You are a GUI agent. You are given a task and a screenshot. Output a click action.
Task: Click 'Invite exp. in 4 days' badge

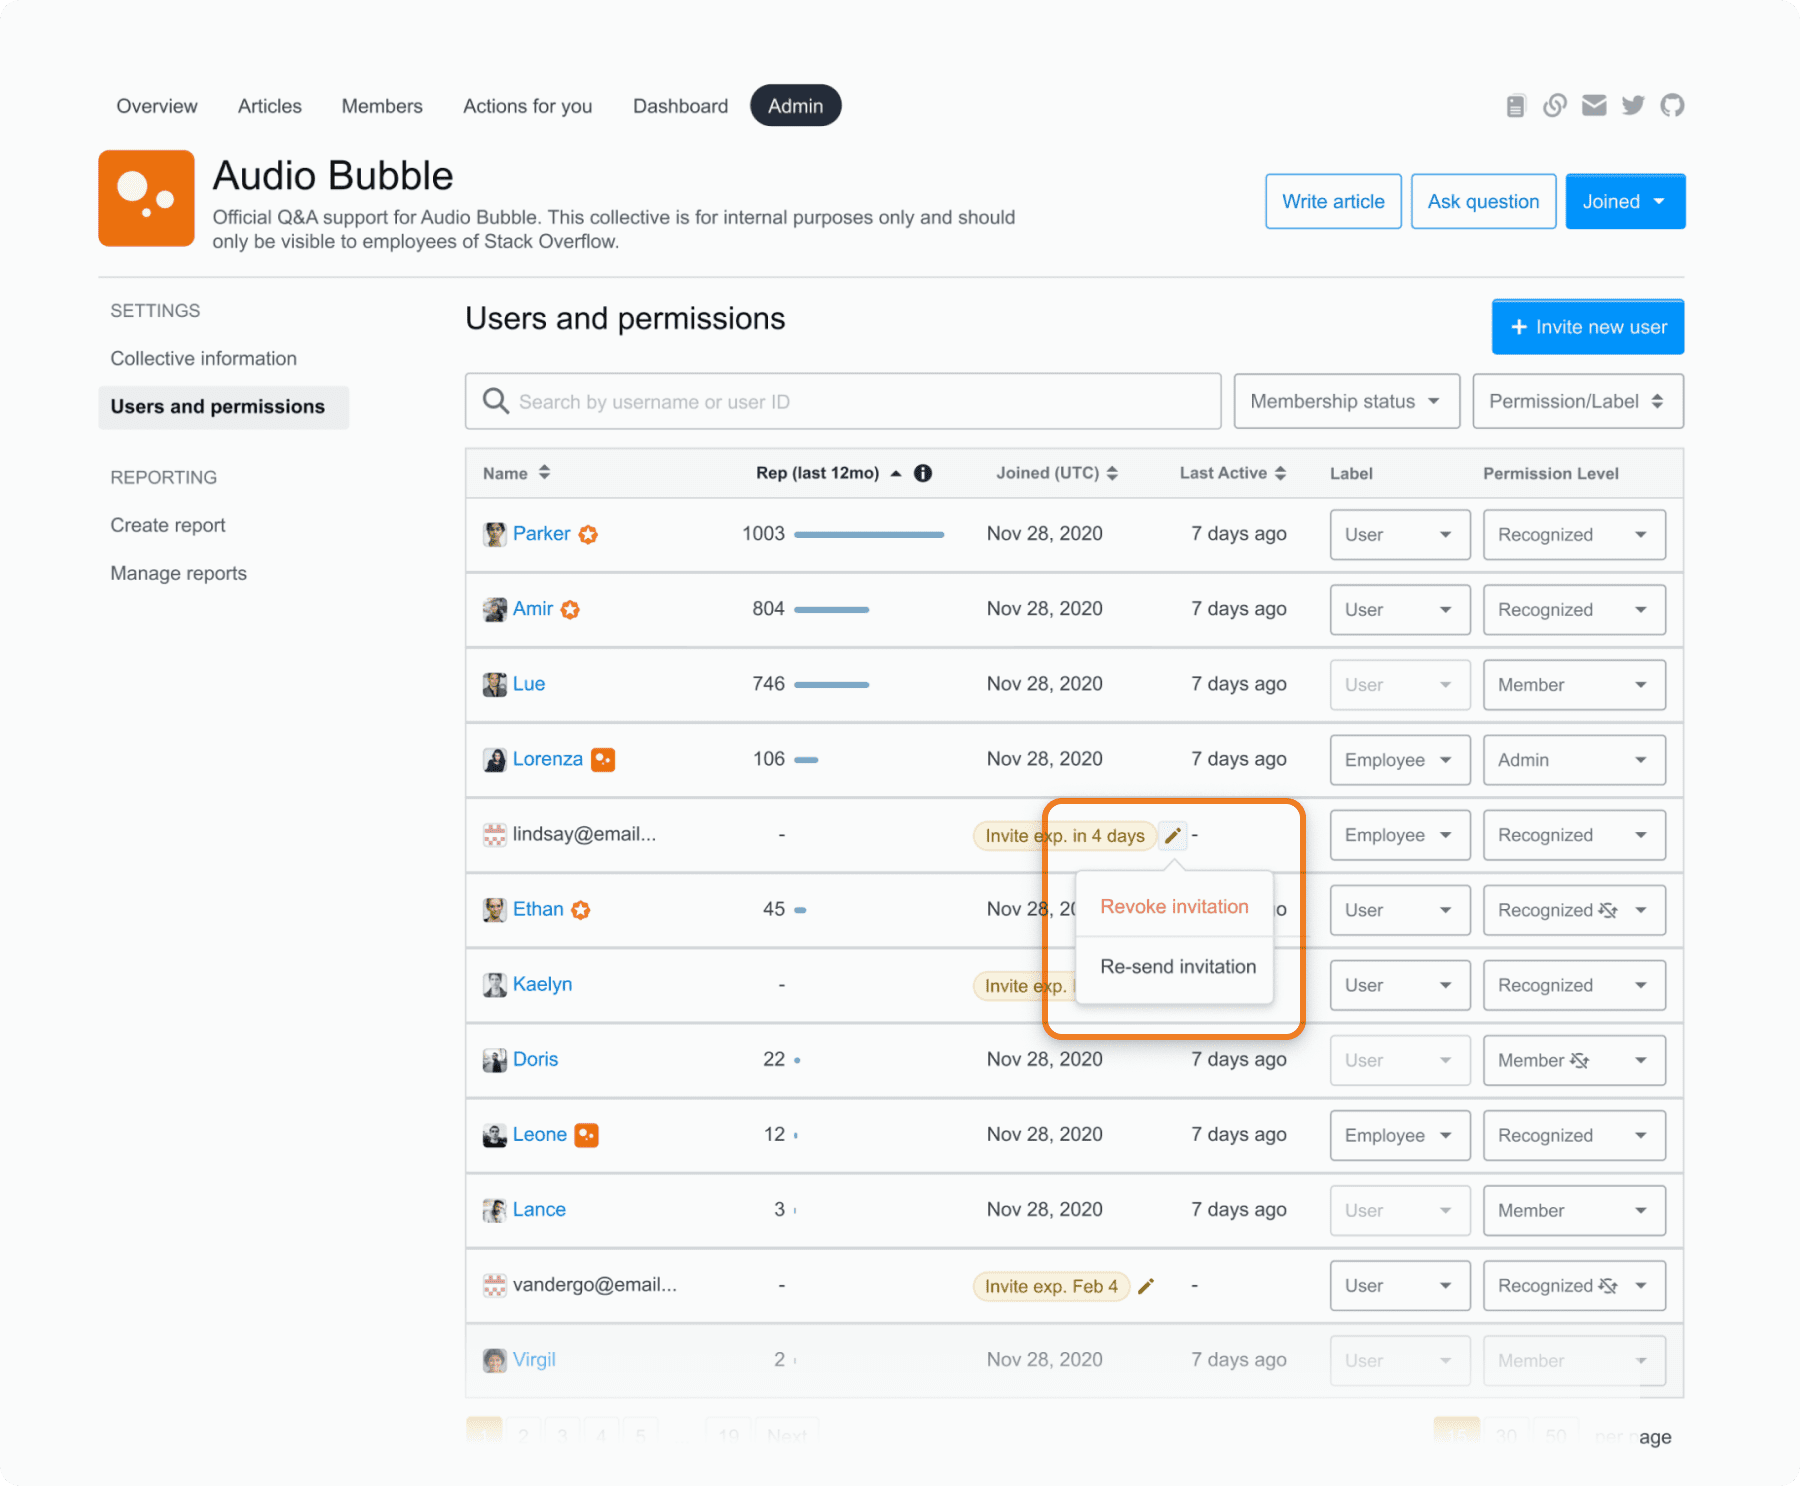(x=1064, y=835)
